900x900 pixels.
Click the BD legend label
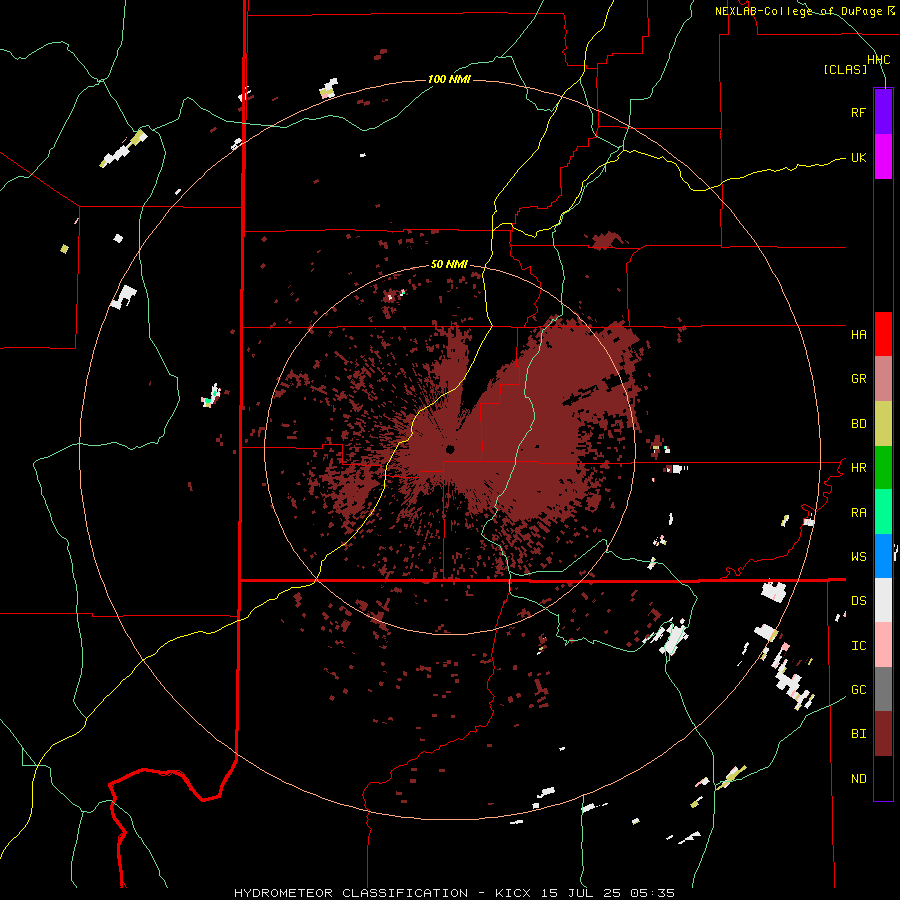tap(858, 424)
